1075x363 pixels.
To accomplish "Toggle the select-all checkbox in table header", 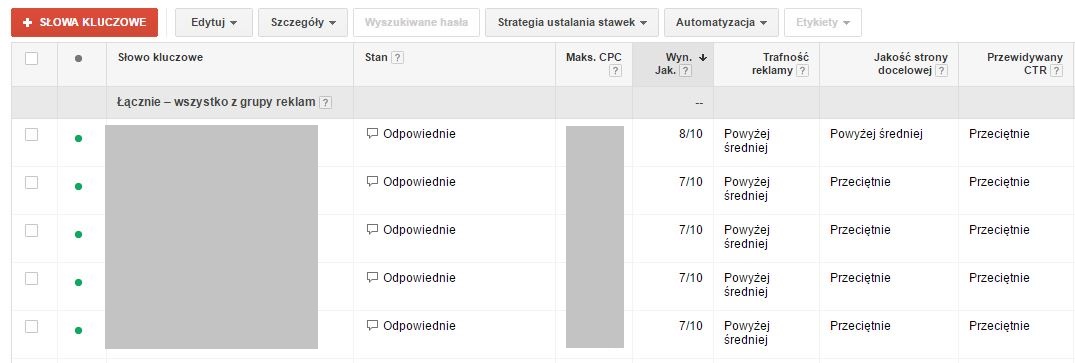I will 32,58.
